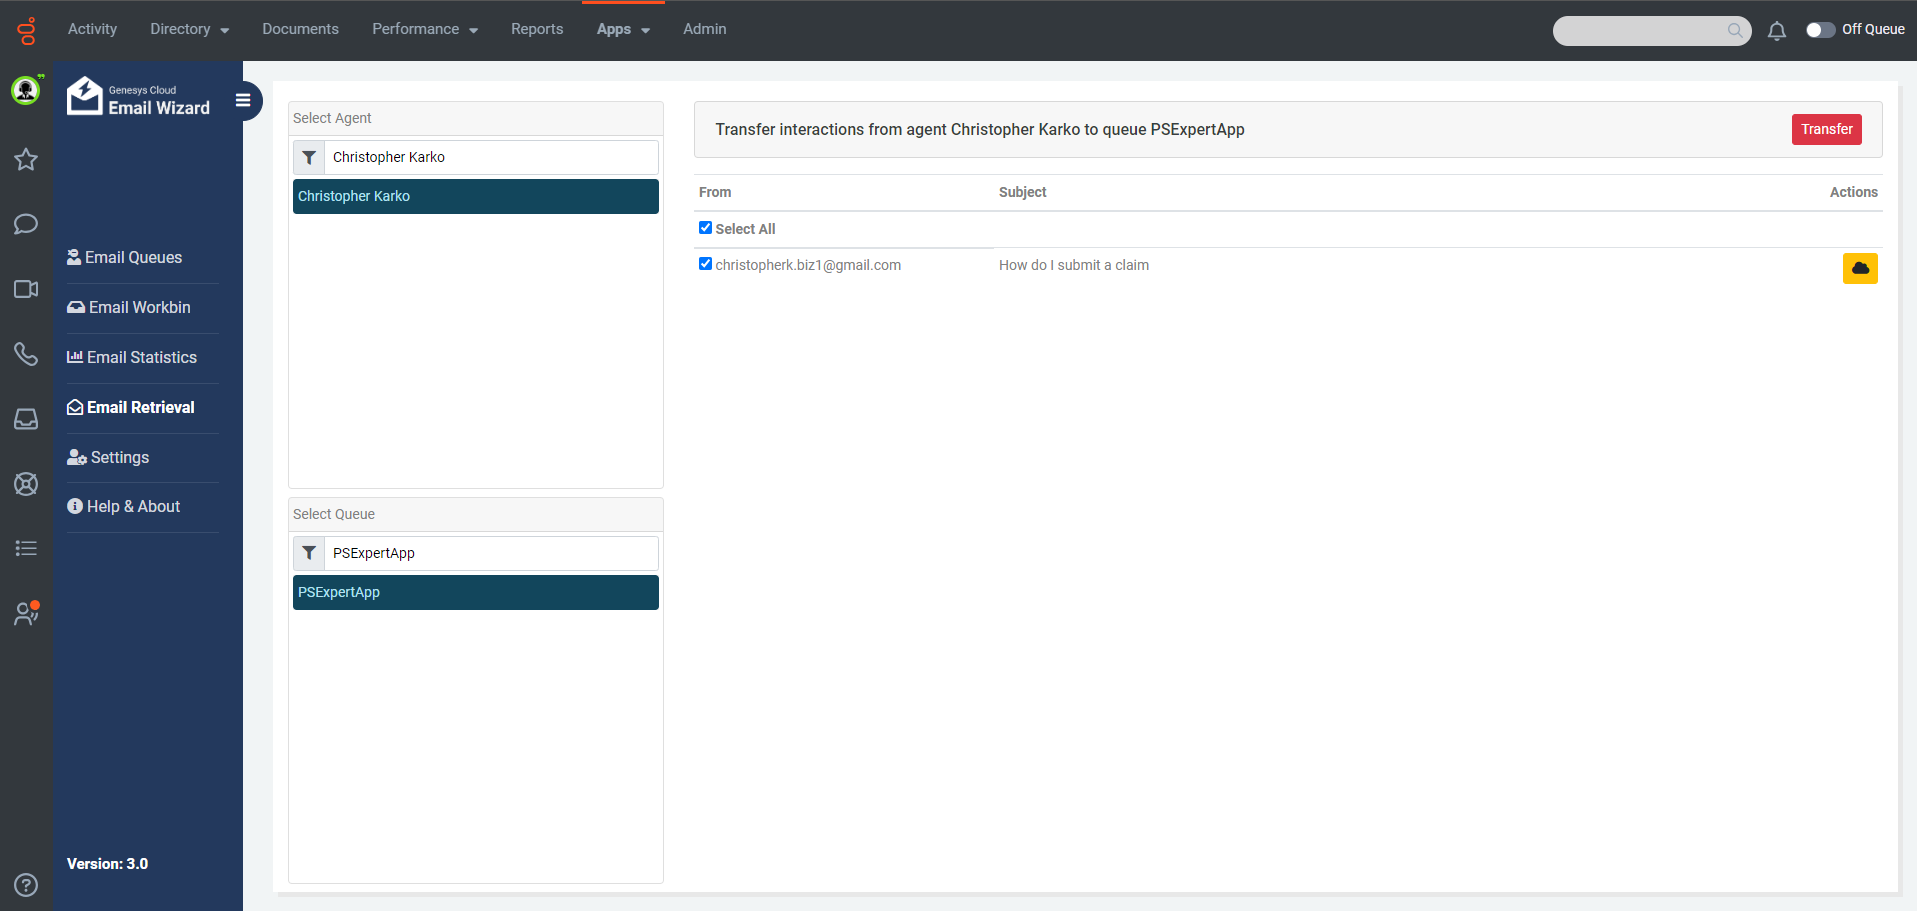Open the favorites star in the sidebar
Image resolution: width=1917 pixels, height=911 pixels.
click(x=26, y=159)
